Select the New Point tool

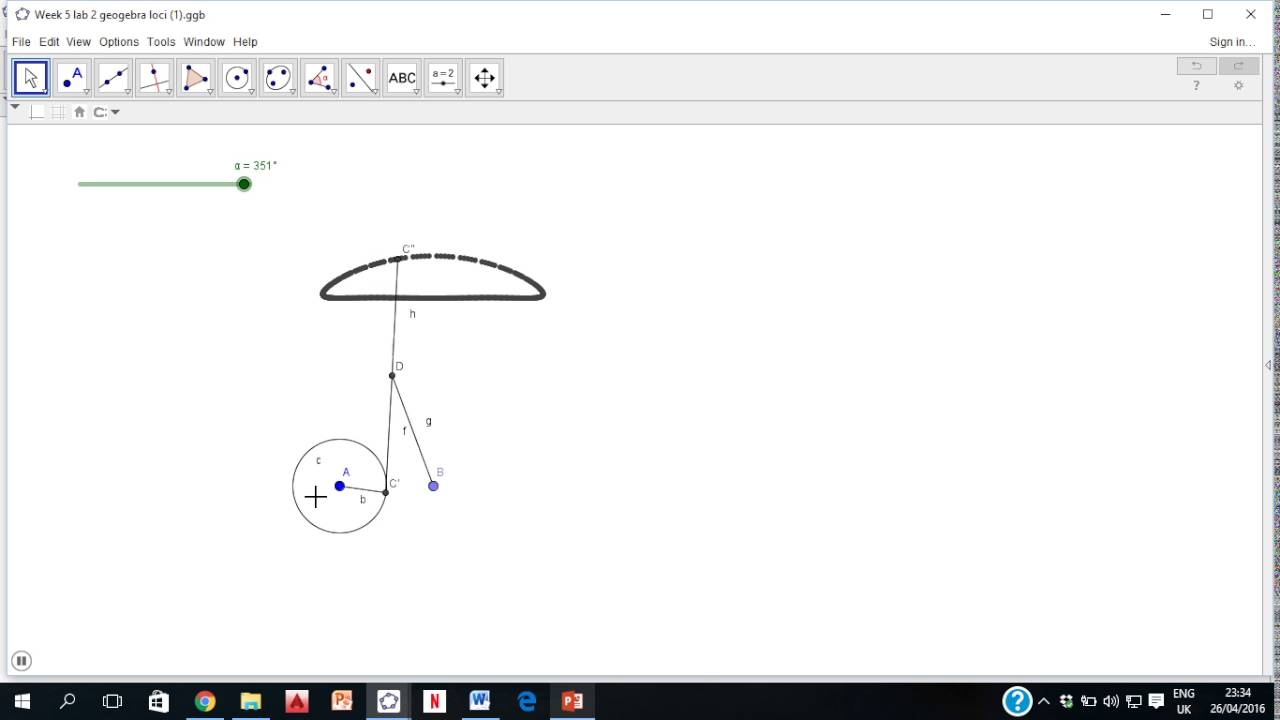(72, 77)
